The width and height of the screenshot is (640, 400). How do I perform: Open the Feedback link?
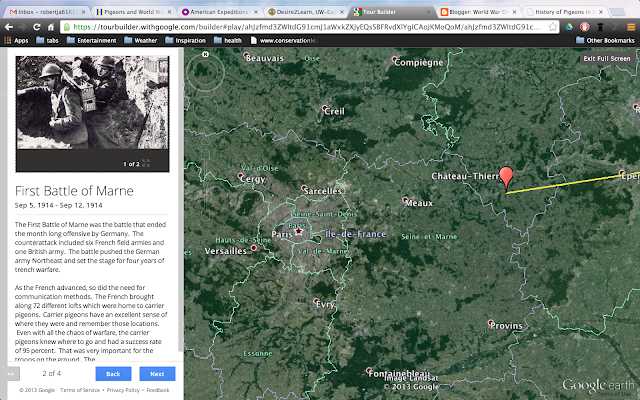coord(158,390)
